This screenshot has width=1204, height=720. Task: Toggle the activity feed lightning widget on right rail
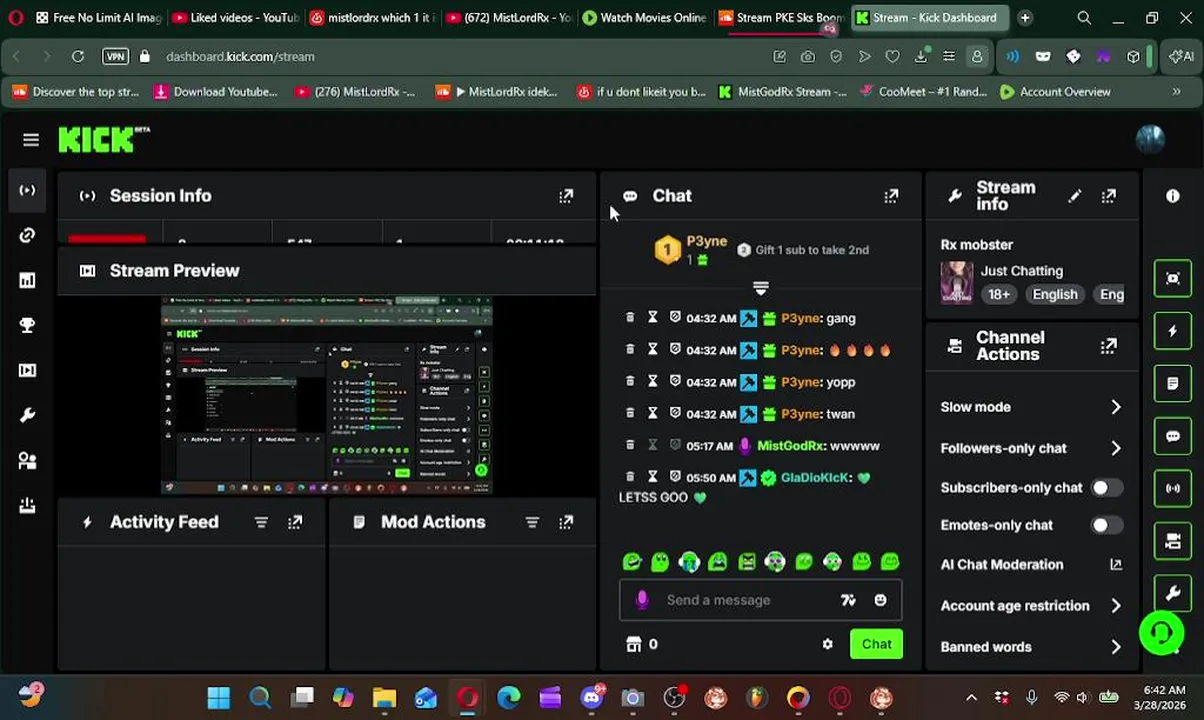coord(1173,331)
